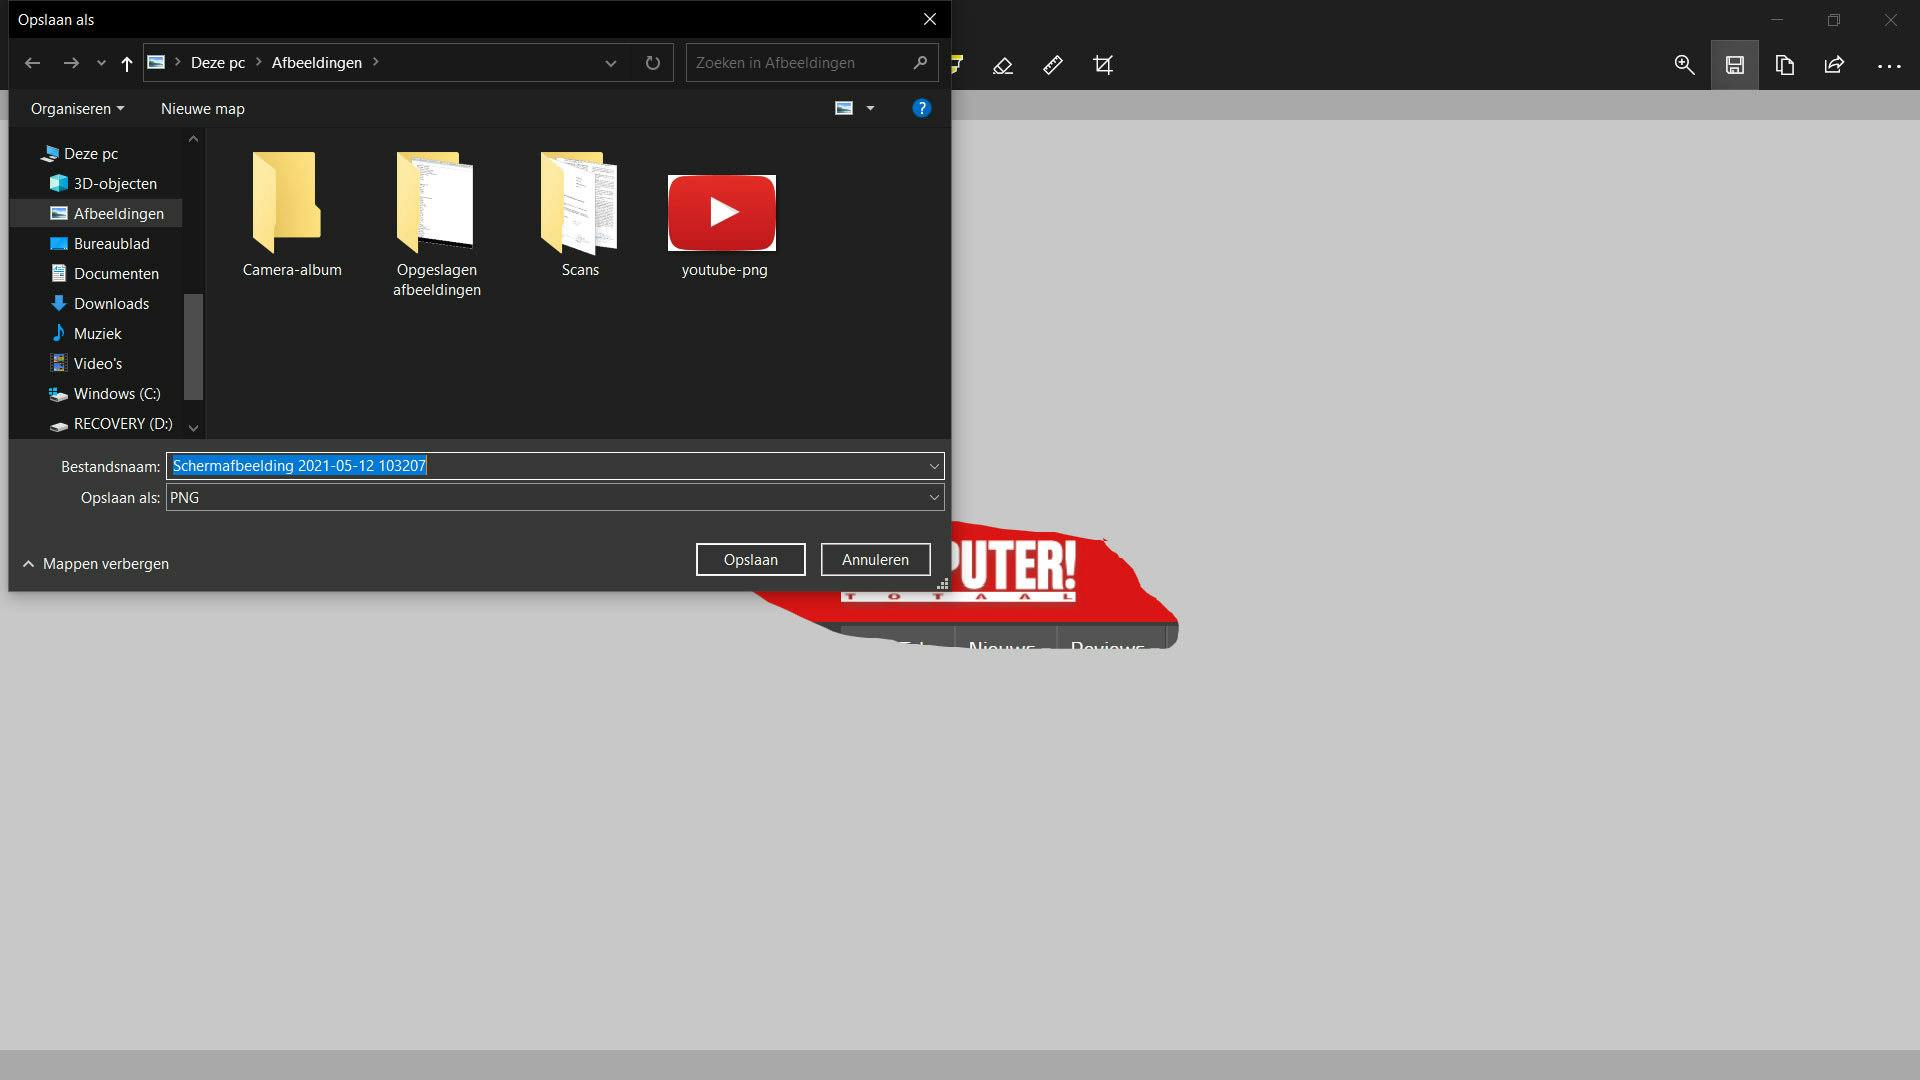
Task: Select the Eraser tool in toolbar
Action: 1003,66
